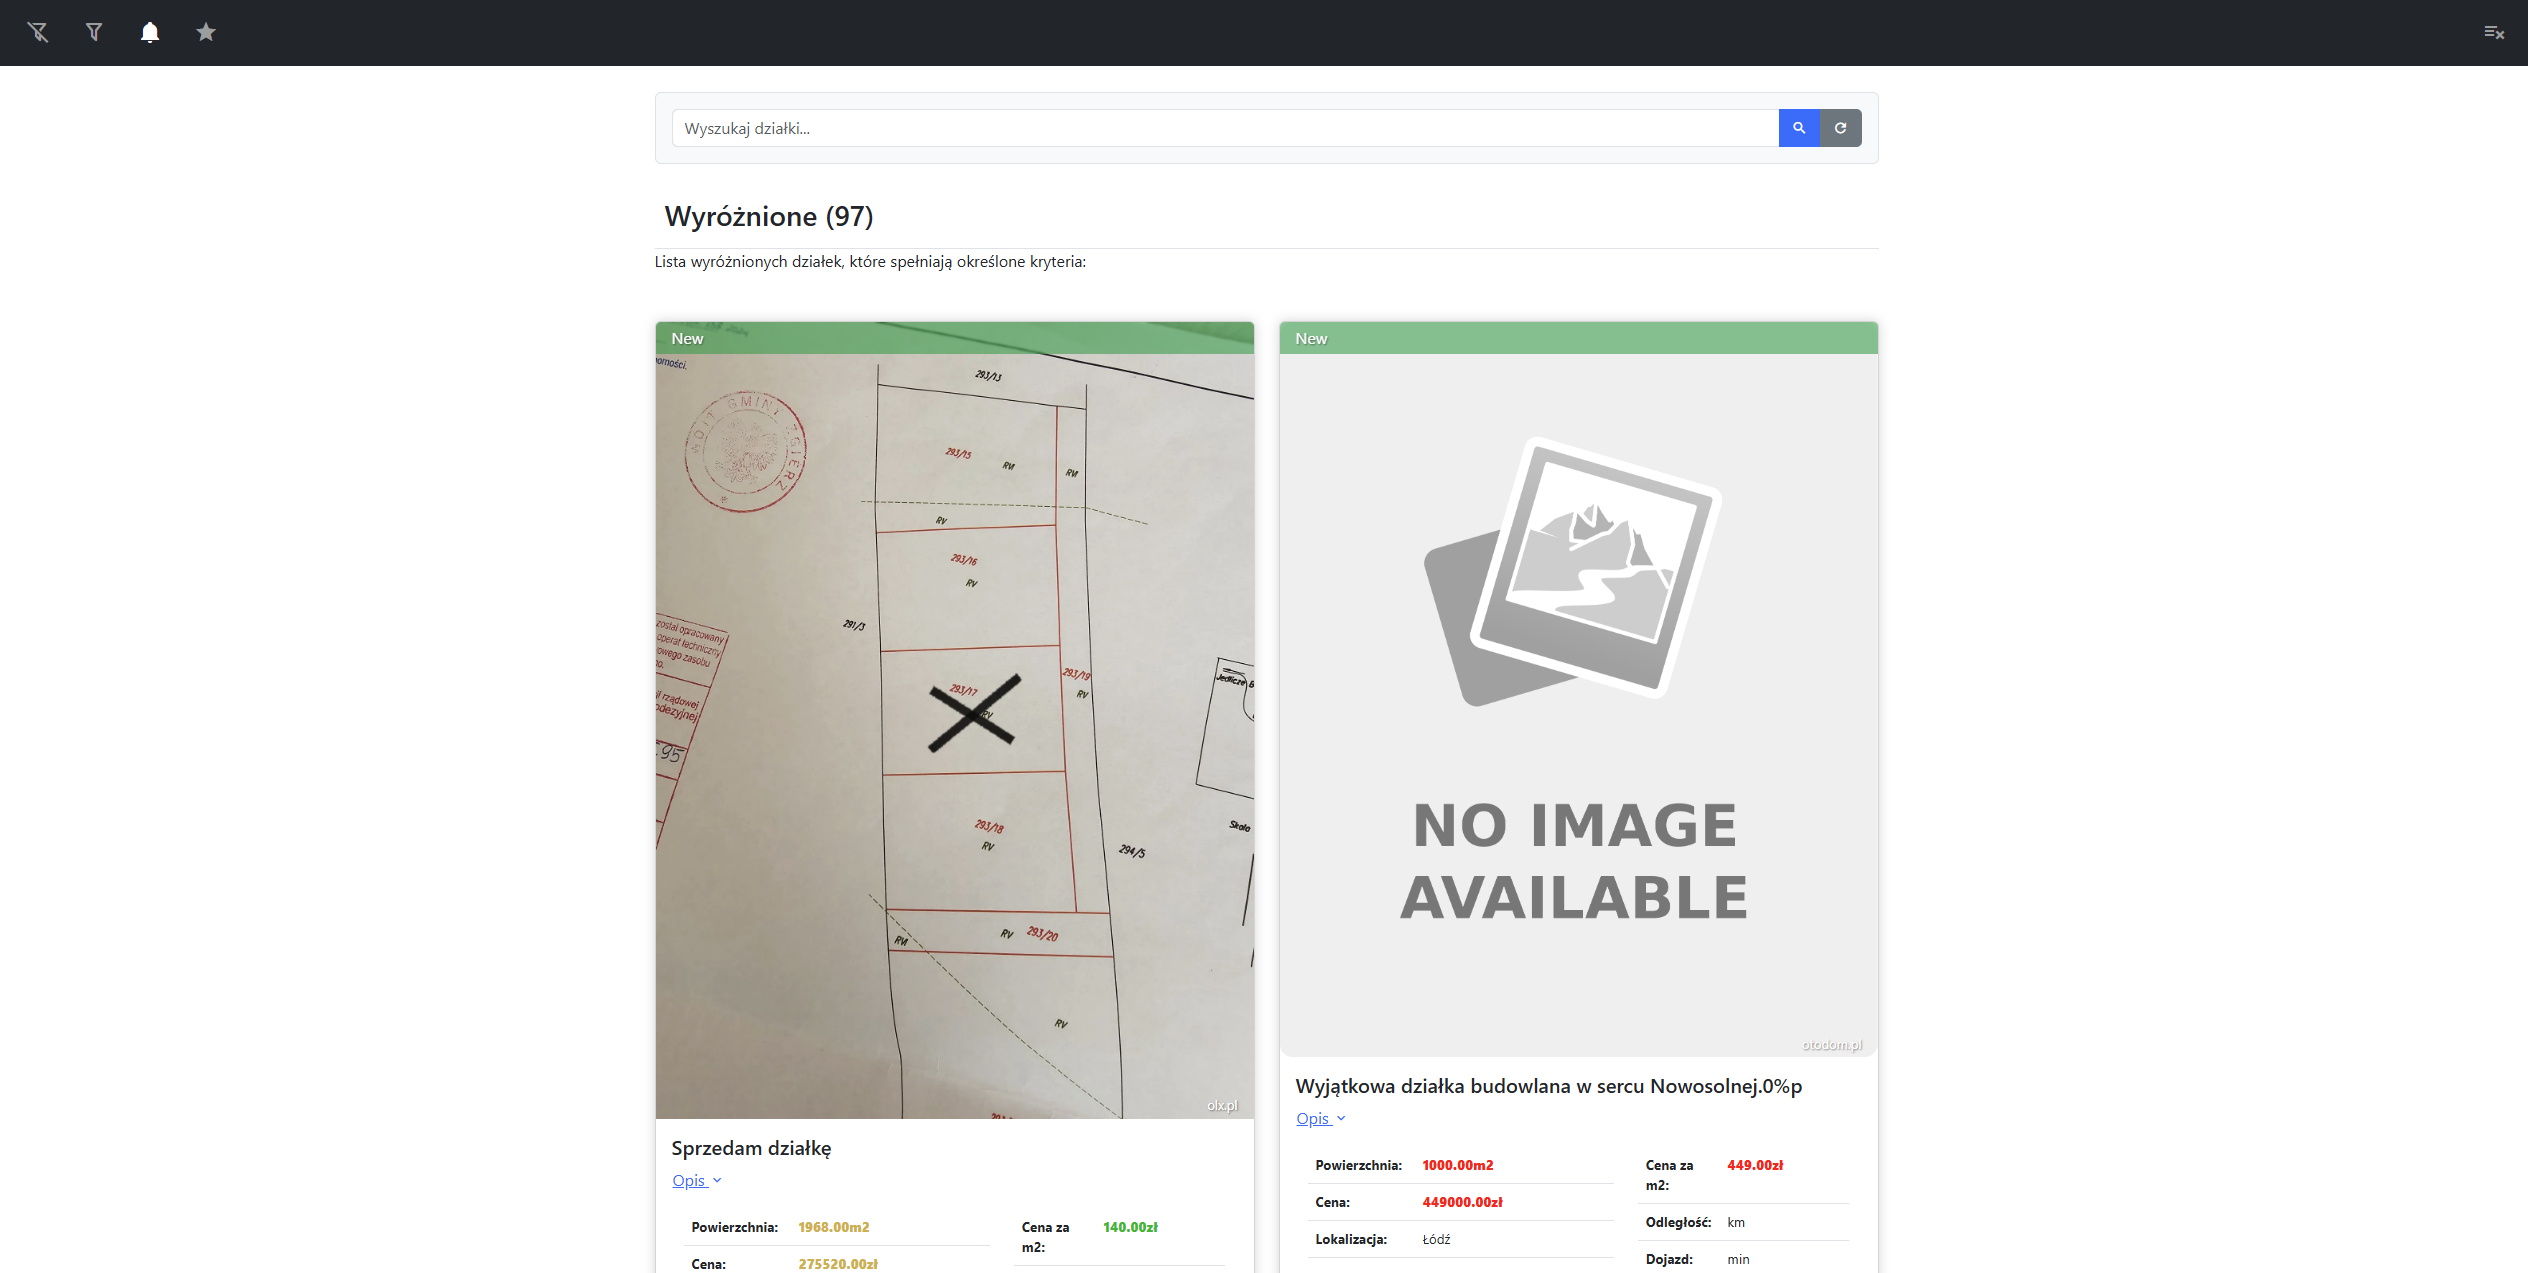
Task: Click the list-close icon top right
Action: click(x=2493, y=32)
